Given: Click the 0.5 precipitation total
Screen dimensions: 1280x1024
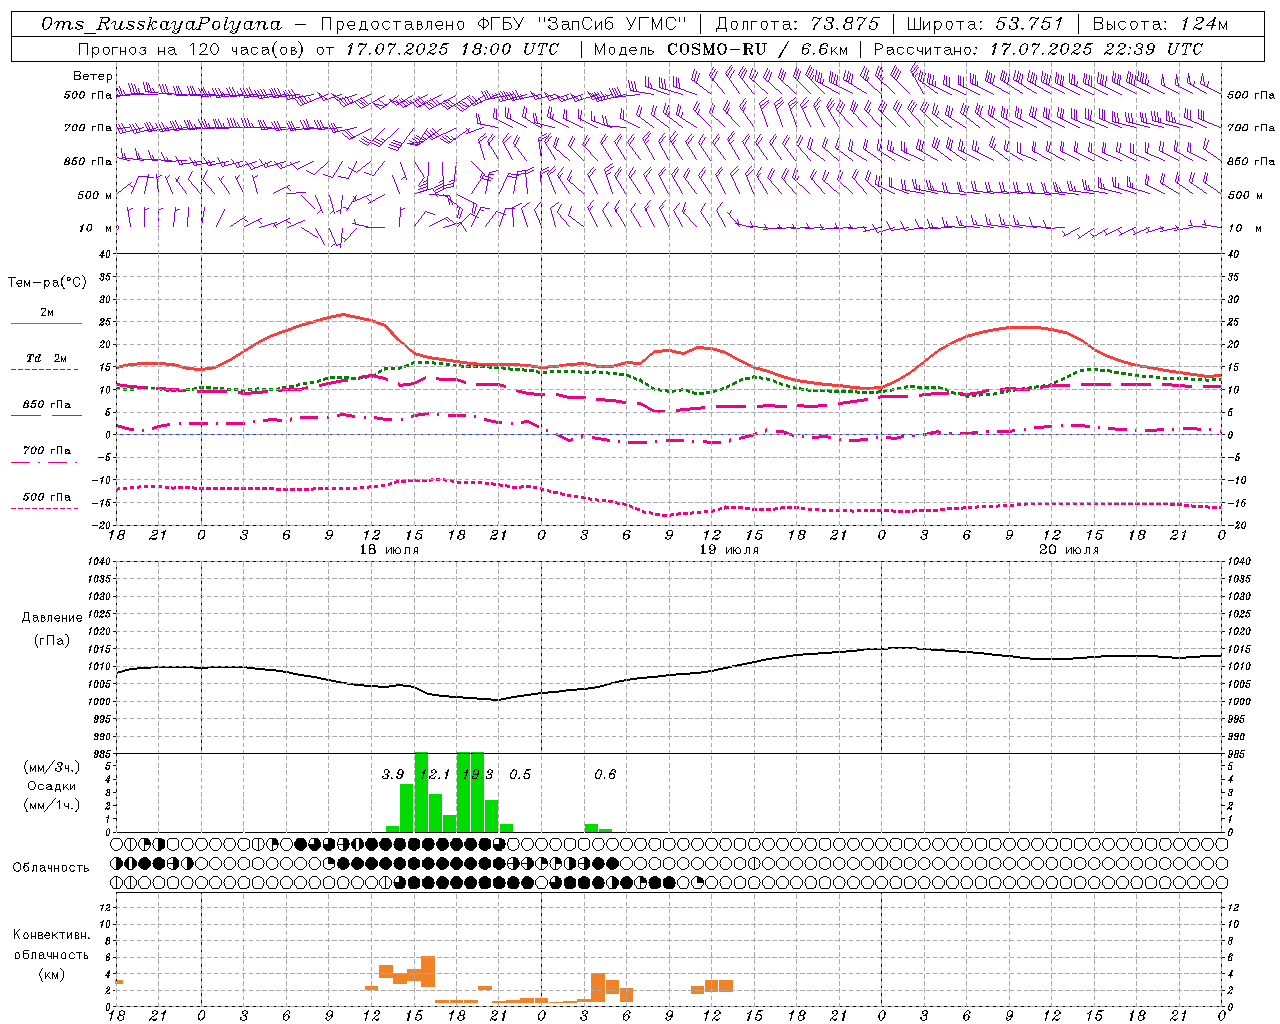Looking at the screenshot, I should coord(520,774).
